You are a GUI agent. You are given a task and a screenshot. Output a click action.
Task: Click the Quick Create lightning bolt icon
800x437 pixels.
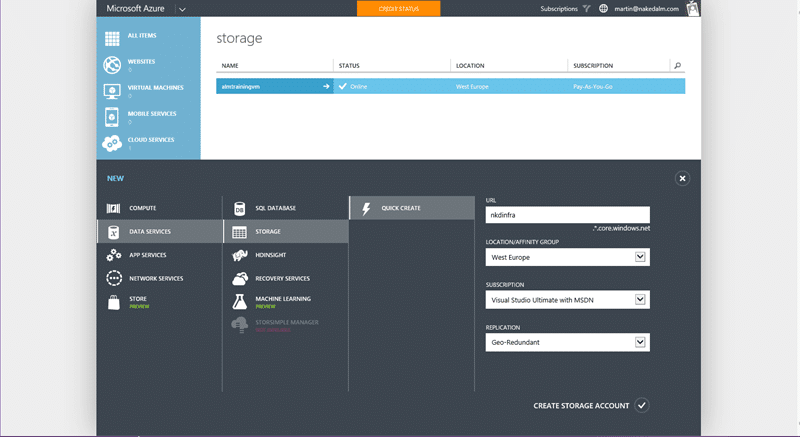click(x=366, y=209)
